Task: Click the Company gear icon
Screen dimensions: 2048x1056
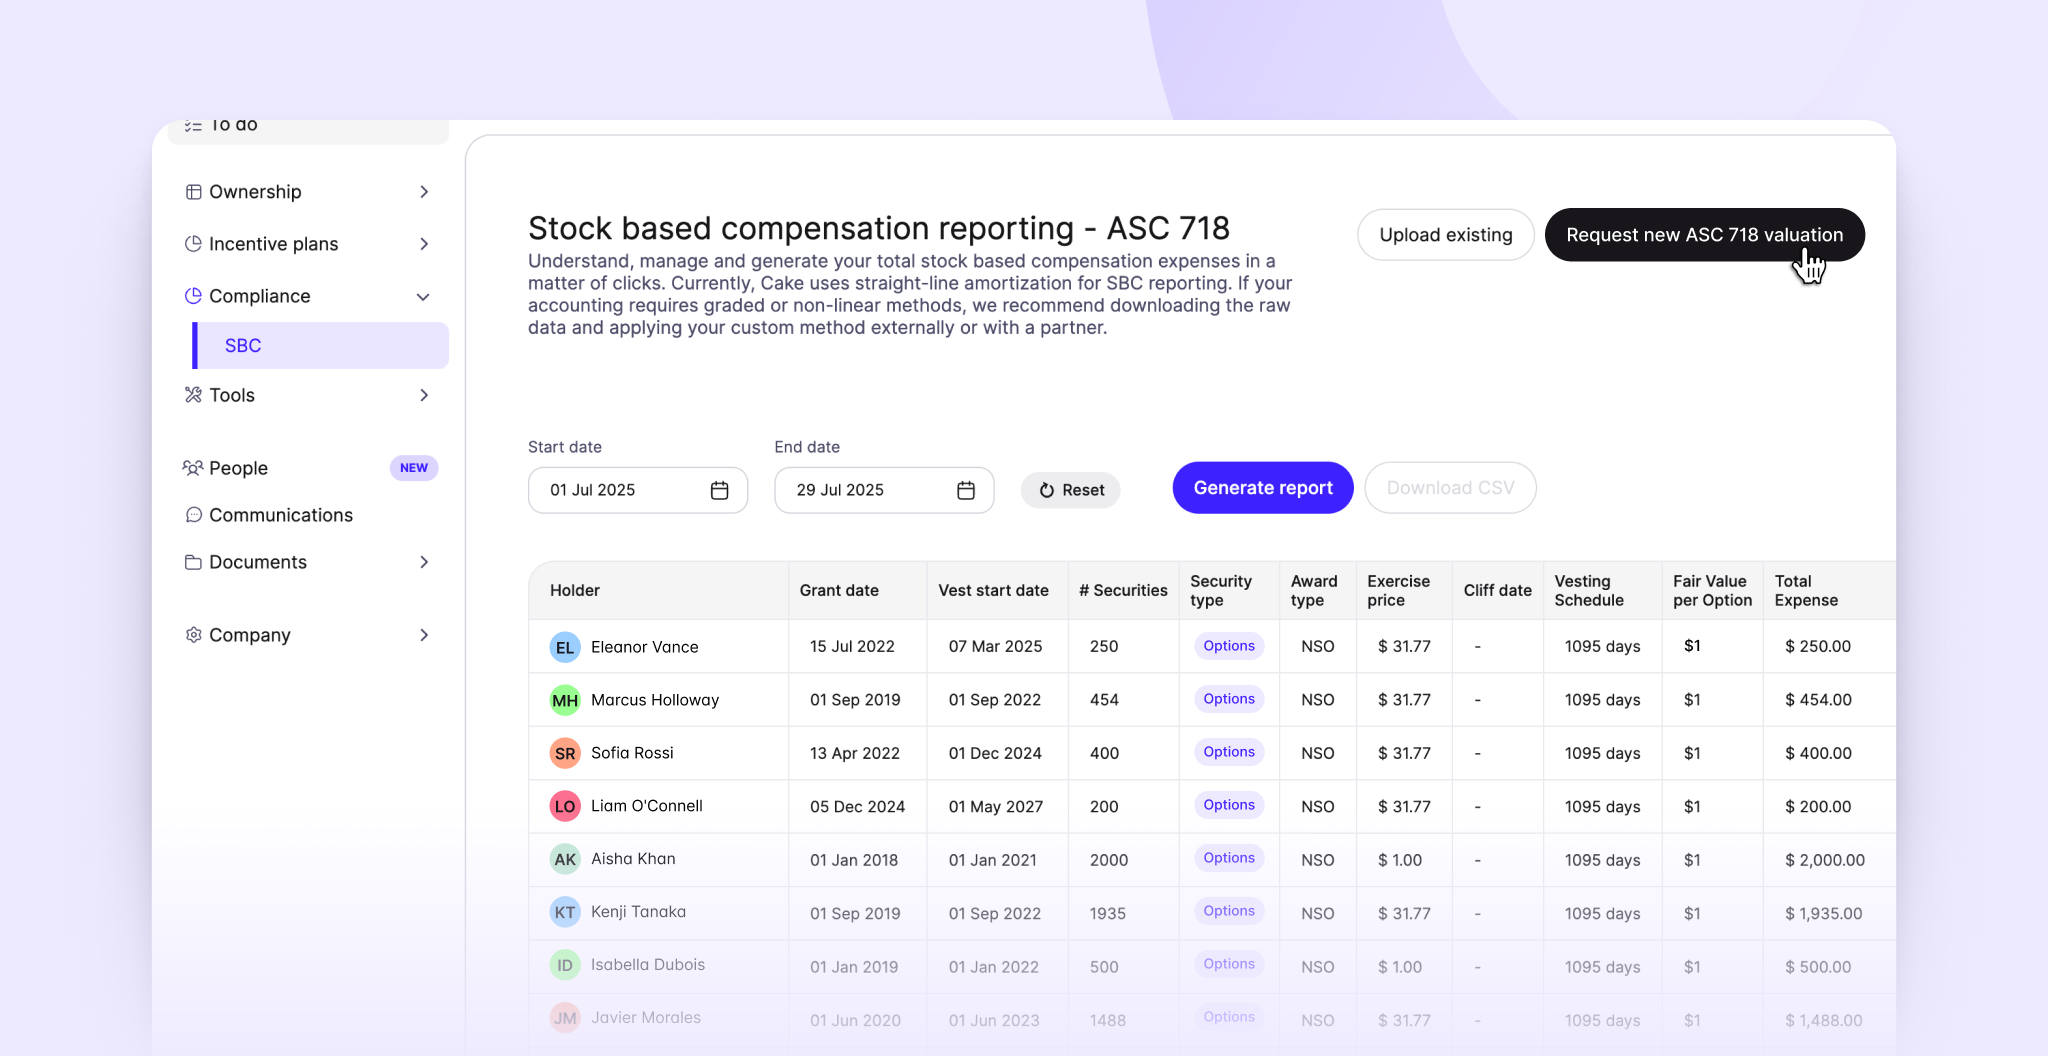Action: [194, 635]
